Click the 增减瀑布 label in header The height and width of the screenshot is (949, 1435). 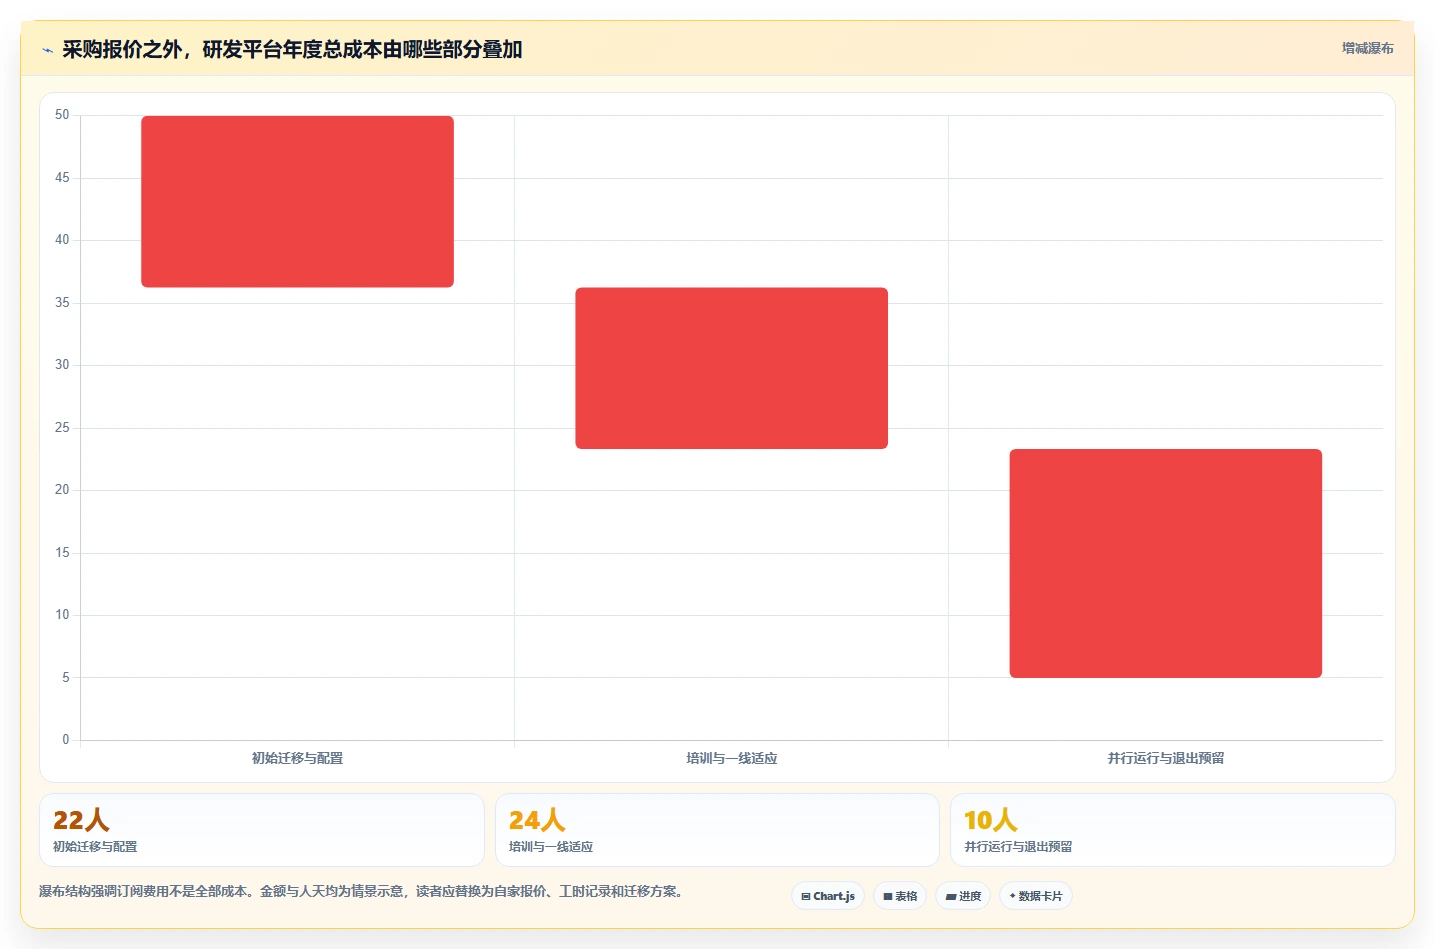point(1367,48)
